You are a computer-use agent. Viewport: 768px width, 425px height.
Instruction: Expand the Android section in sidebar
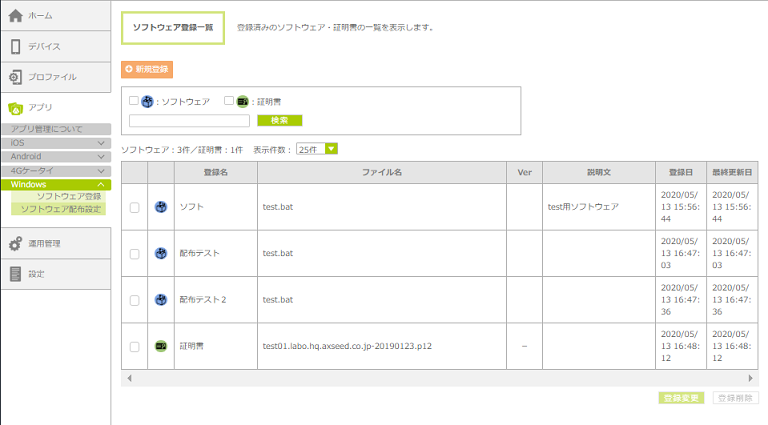pos(55,157)
